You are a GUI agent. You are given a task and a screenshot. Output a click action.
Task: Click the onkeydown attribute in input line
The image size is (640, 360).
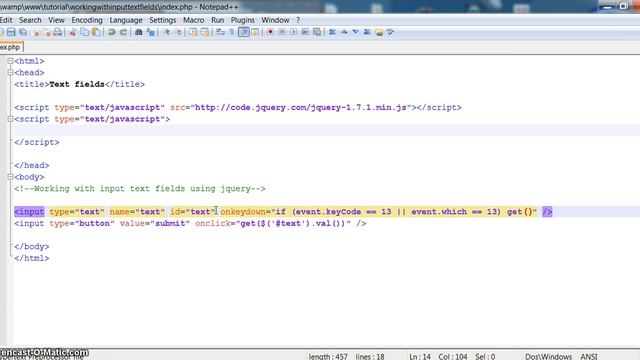(x=243, y=212)
